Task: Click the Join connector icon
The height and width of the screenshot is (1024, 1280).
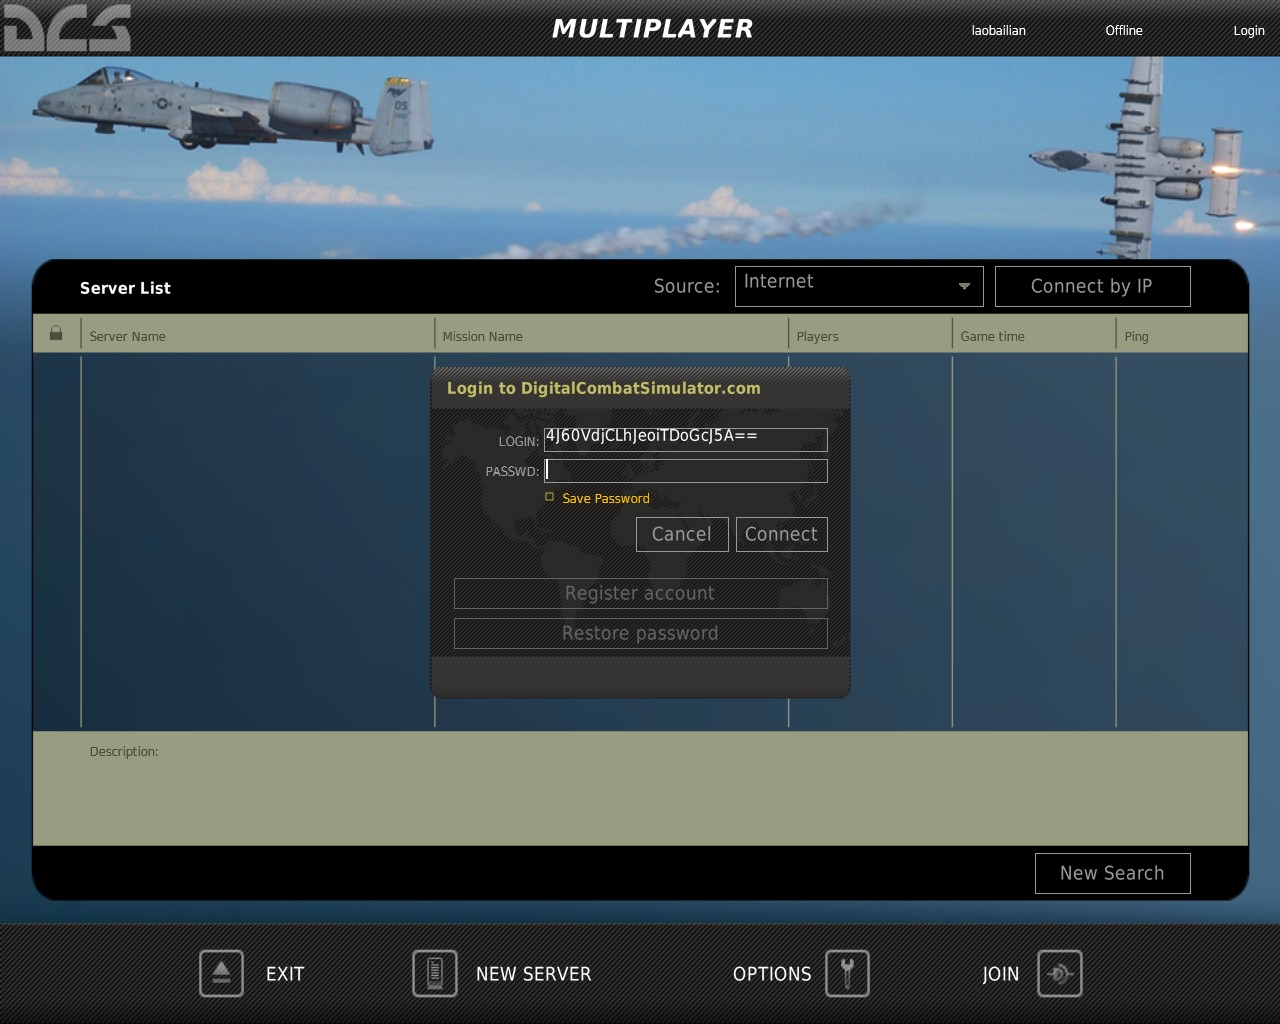Action: (x=1059, y=973)
